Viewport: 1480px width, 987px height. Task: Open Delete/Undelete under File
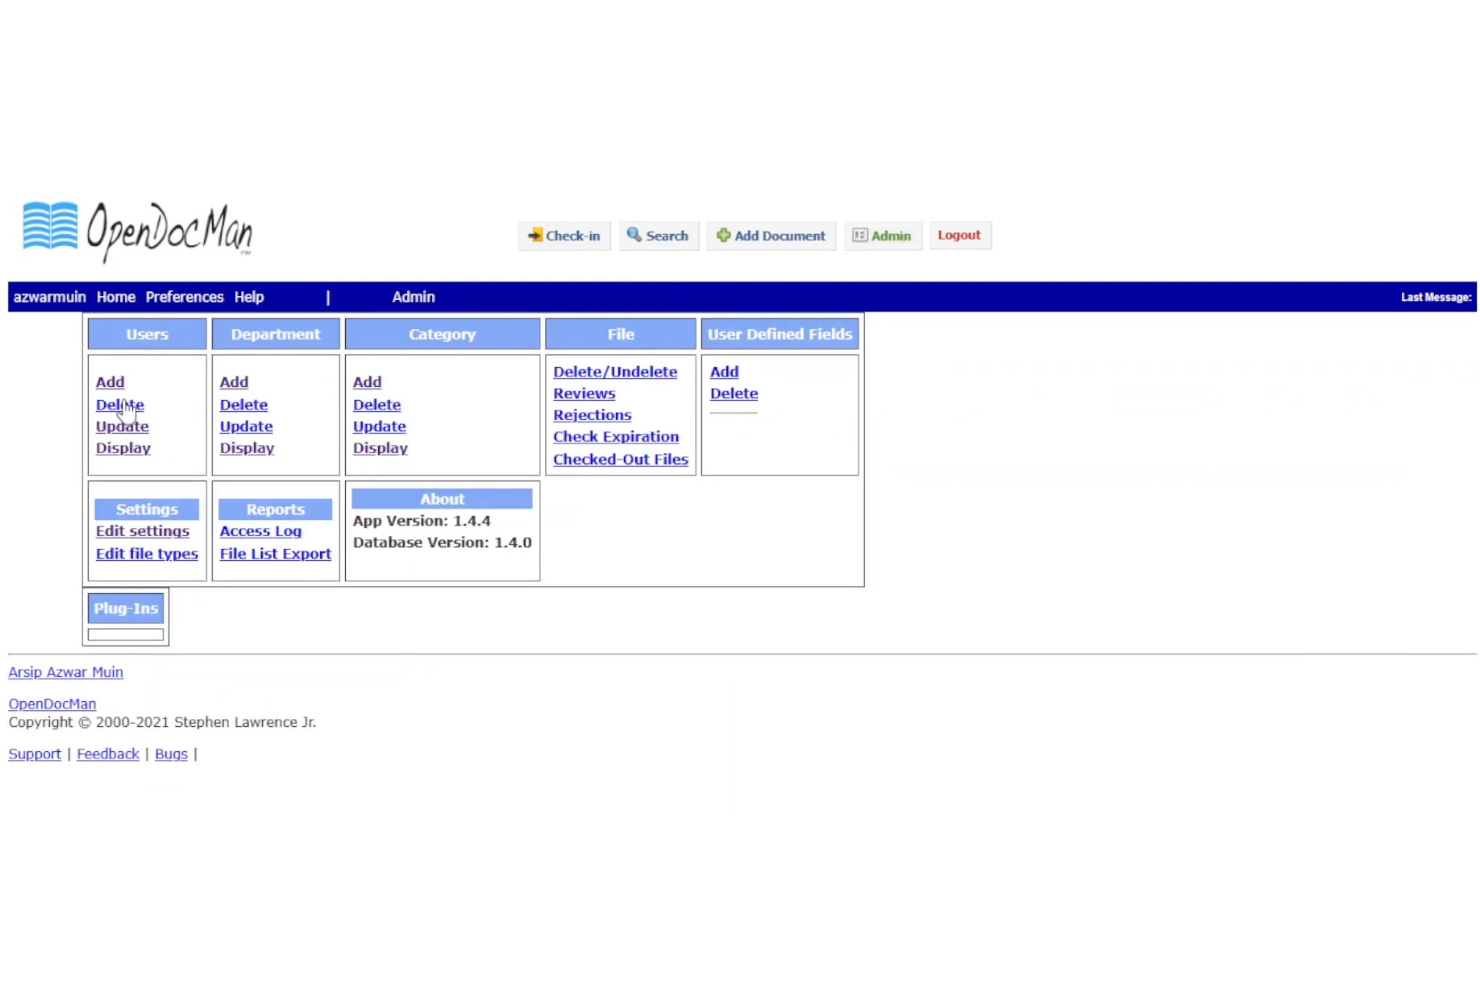(614, 371)
